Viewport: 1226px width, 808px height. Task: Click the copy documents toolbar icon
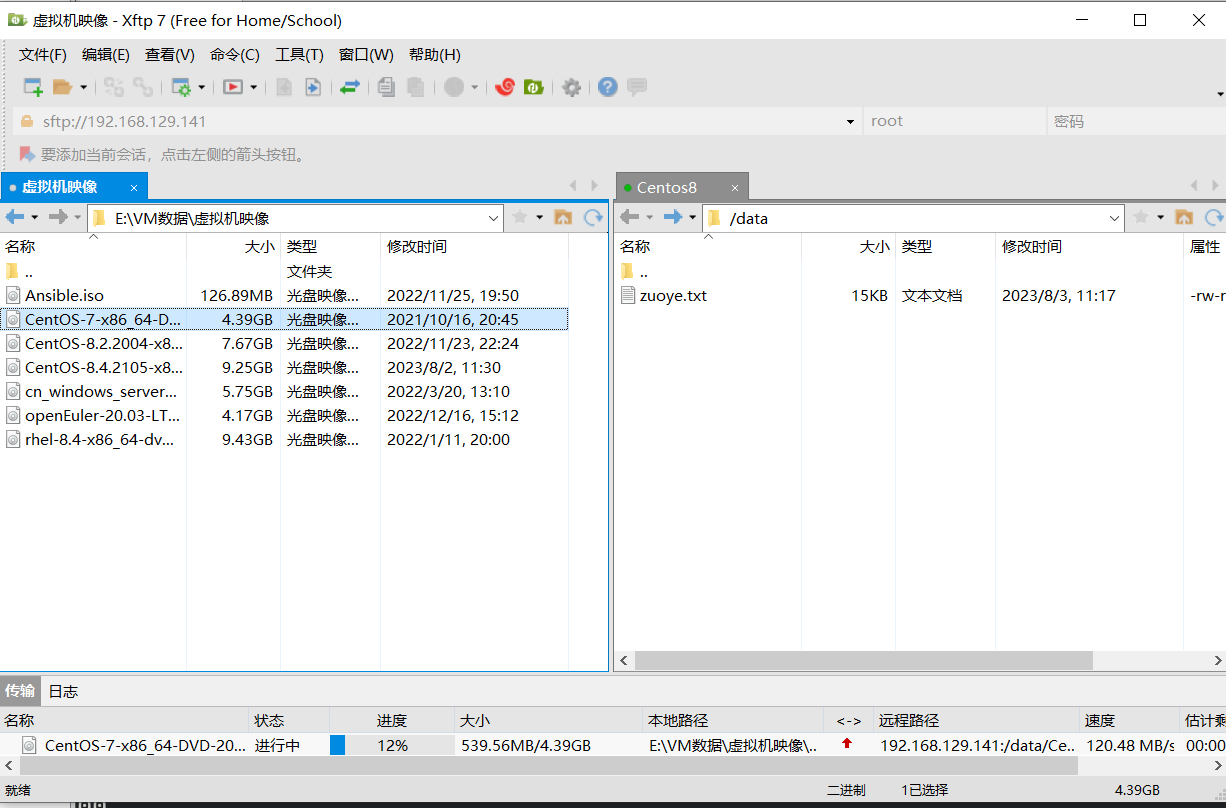pyautogui.click(x=387, y=87)
